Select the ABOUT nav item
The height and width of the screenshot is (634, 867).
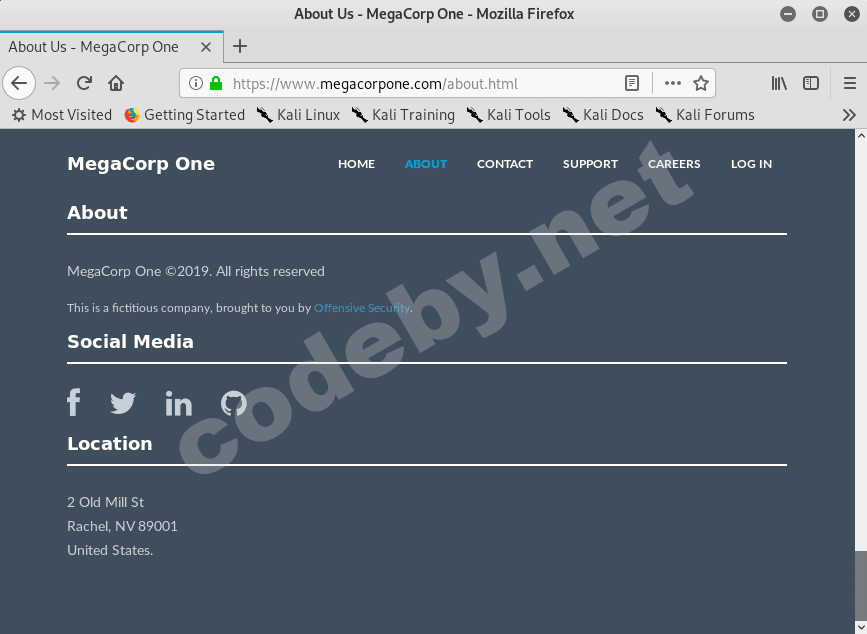pyautogui.click(x=426, y=164)
